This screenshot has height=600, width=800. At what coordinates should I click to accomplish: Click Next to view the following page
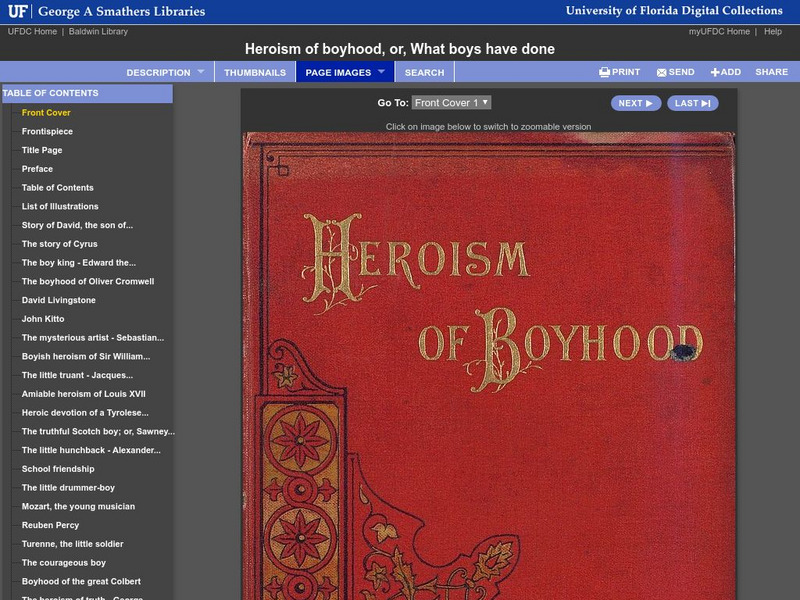tap(636, 103)
